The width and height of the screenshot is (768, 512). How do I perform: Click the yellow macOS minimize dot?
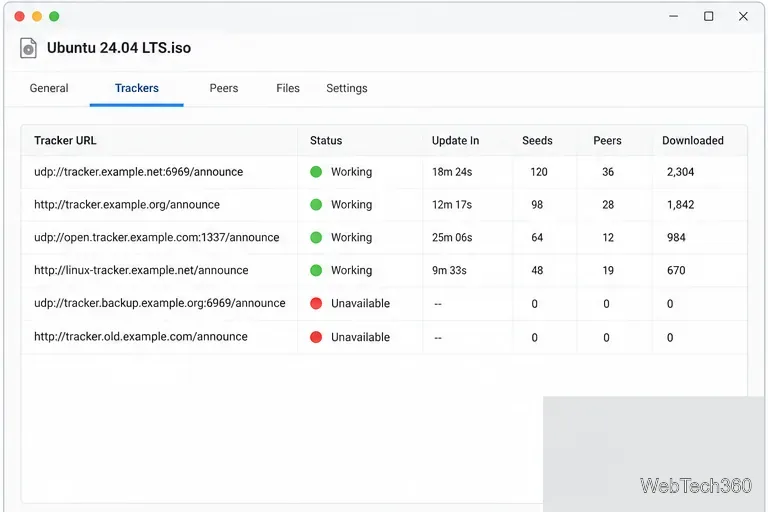point(37,16)
